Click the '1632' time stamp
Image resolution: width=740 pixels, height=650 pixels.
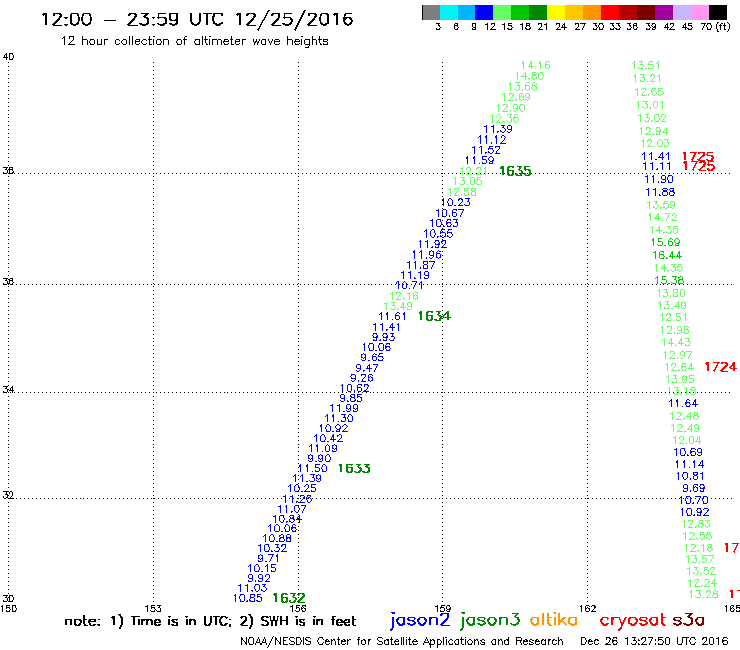point(289,598)
